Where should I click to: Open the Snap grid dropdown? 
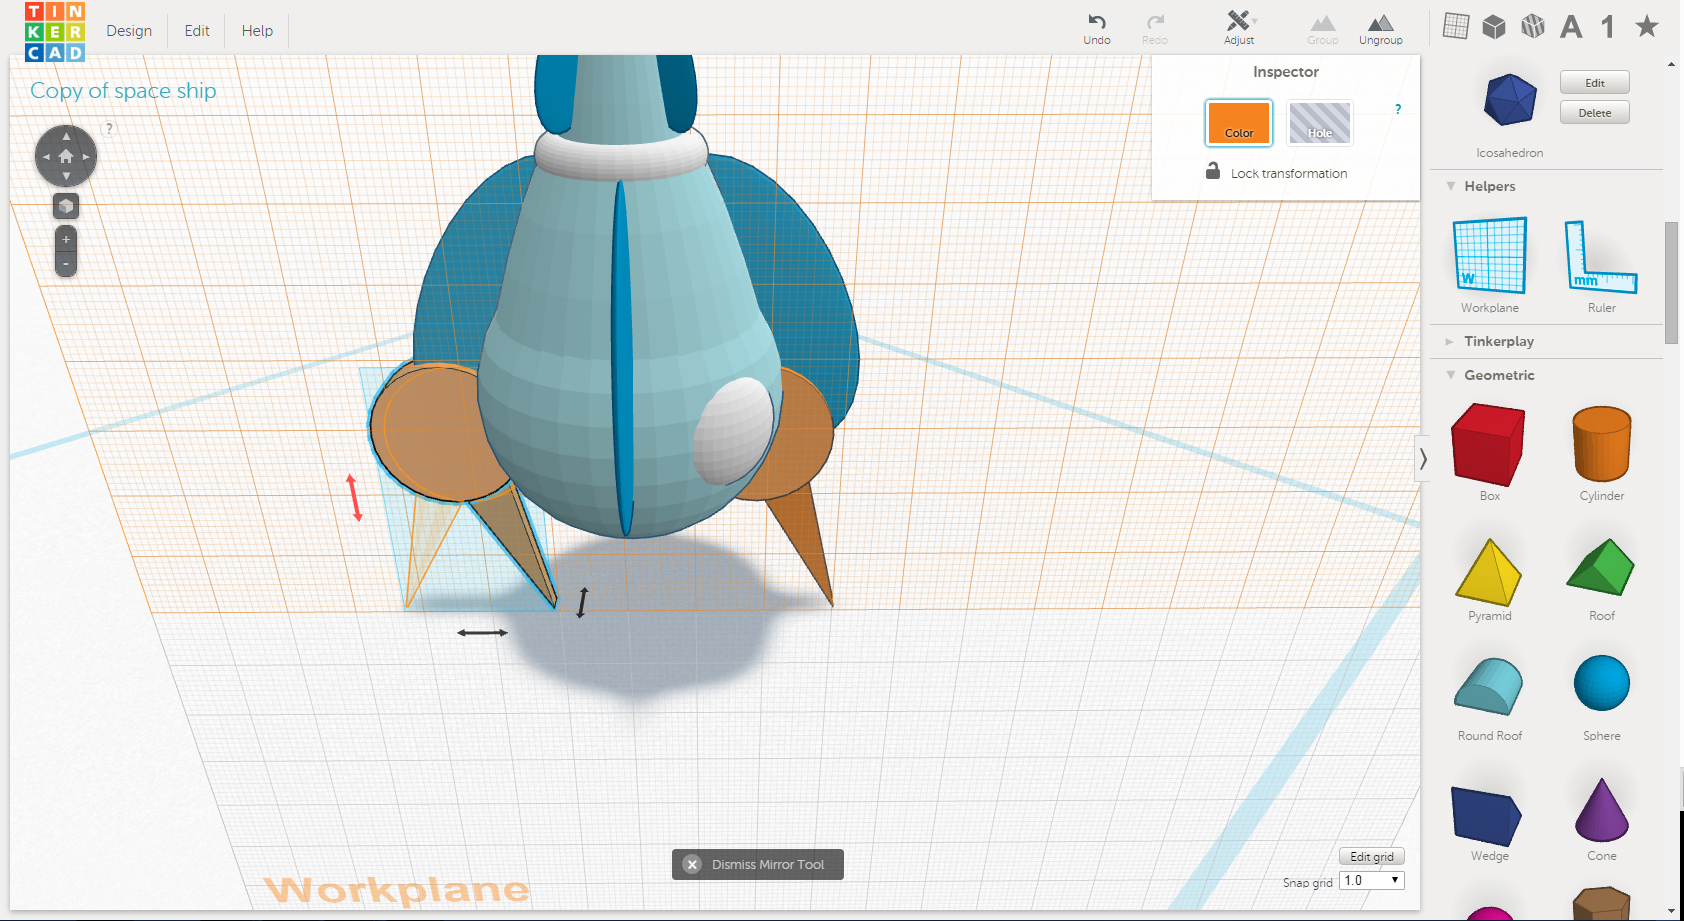click(1372, 880)
